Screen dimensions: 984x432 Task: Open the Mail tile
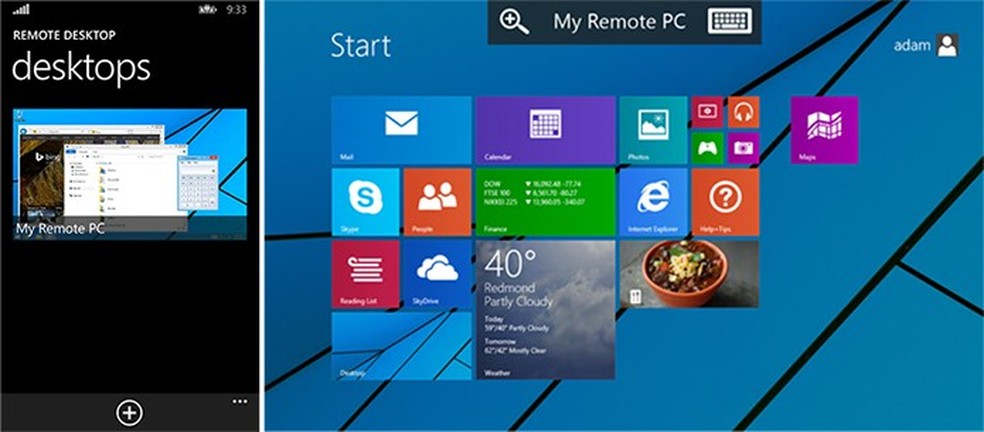click(401, 130)
